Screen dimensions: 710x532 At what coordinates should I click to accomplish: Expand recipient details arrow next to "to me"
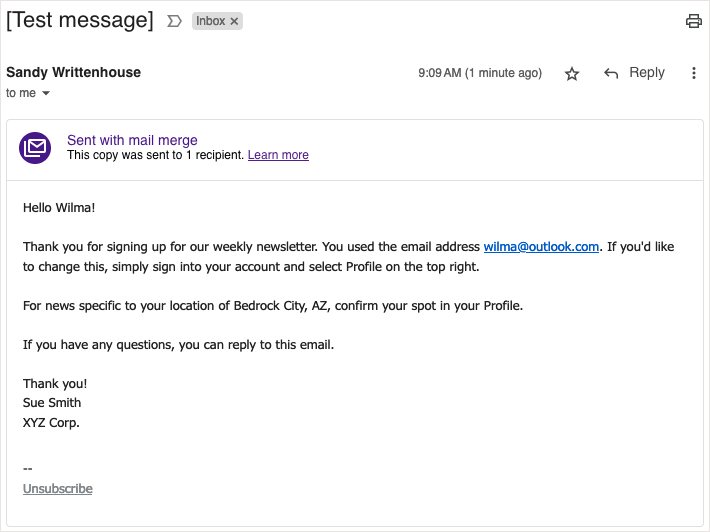(45, 94)
